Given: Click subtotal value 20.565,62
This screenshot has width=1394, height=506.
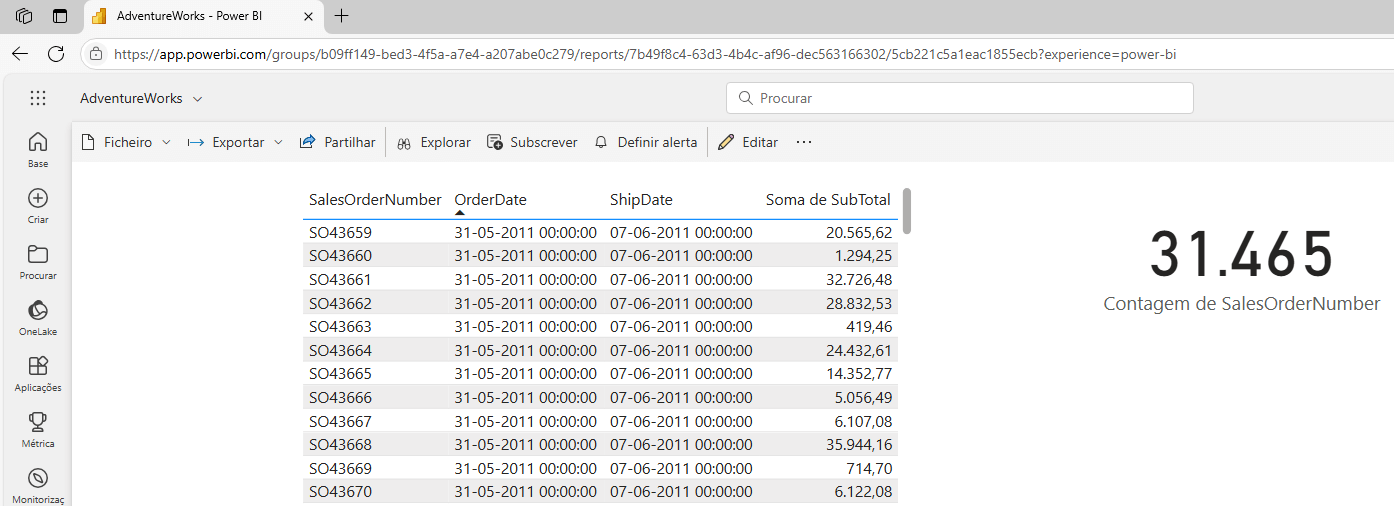Looking at the screenshot, I should (858, 232).
